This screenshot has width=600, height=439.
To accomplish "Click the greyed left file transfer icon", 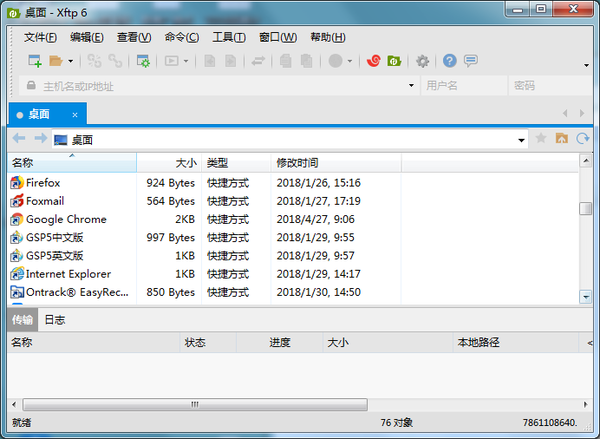I will coord(210,61).
